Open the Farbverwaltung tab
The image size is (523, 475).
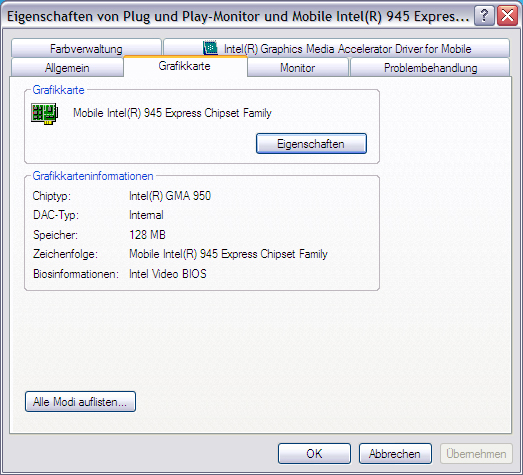point(86,48)
